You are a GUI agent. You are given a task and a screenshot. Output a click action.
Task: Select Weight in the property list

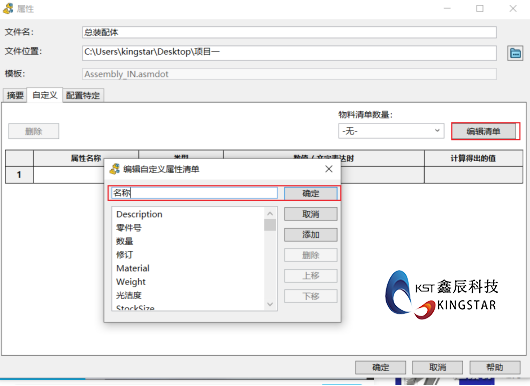[131, 282]
